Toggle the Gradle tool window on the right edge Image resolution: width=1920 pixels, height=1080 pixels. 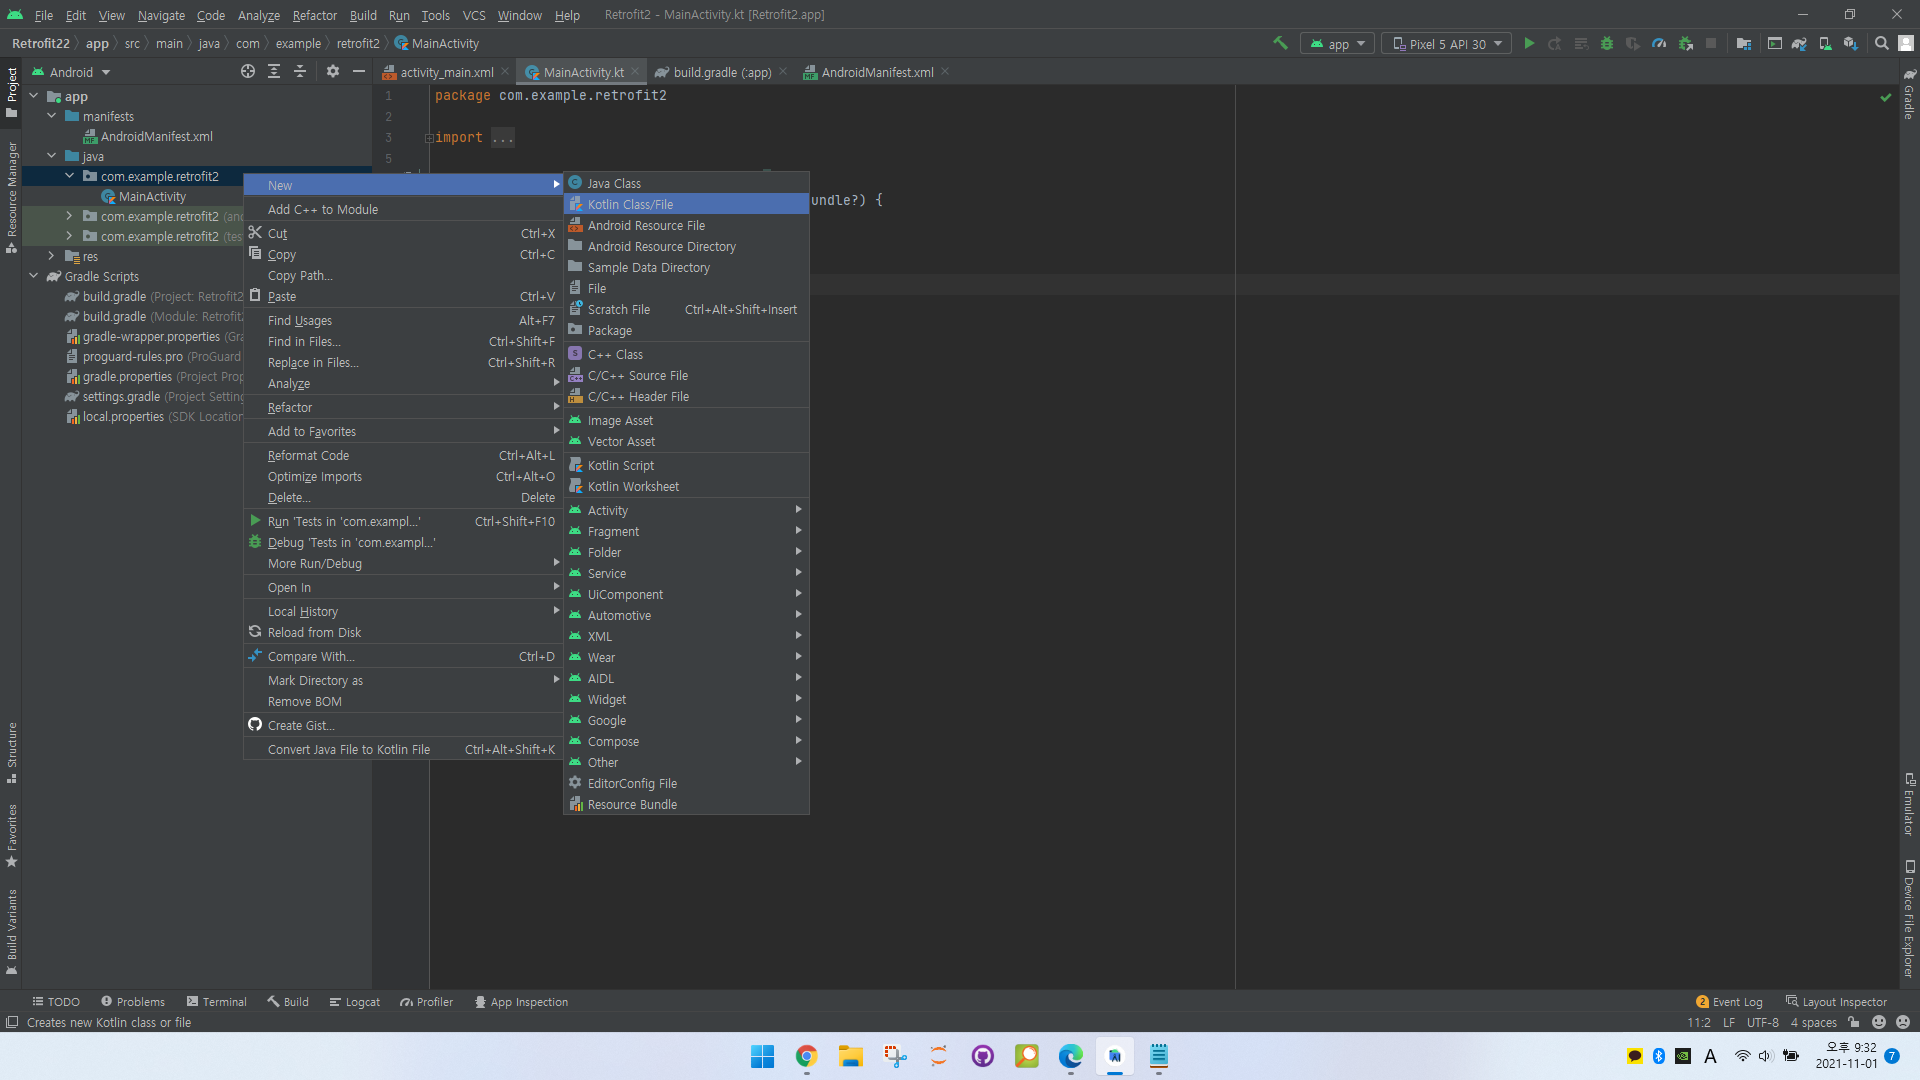pyautogui.click(x=1908, y=95)
